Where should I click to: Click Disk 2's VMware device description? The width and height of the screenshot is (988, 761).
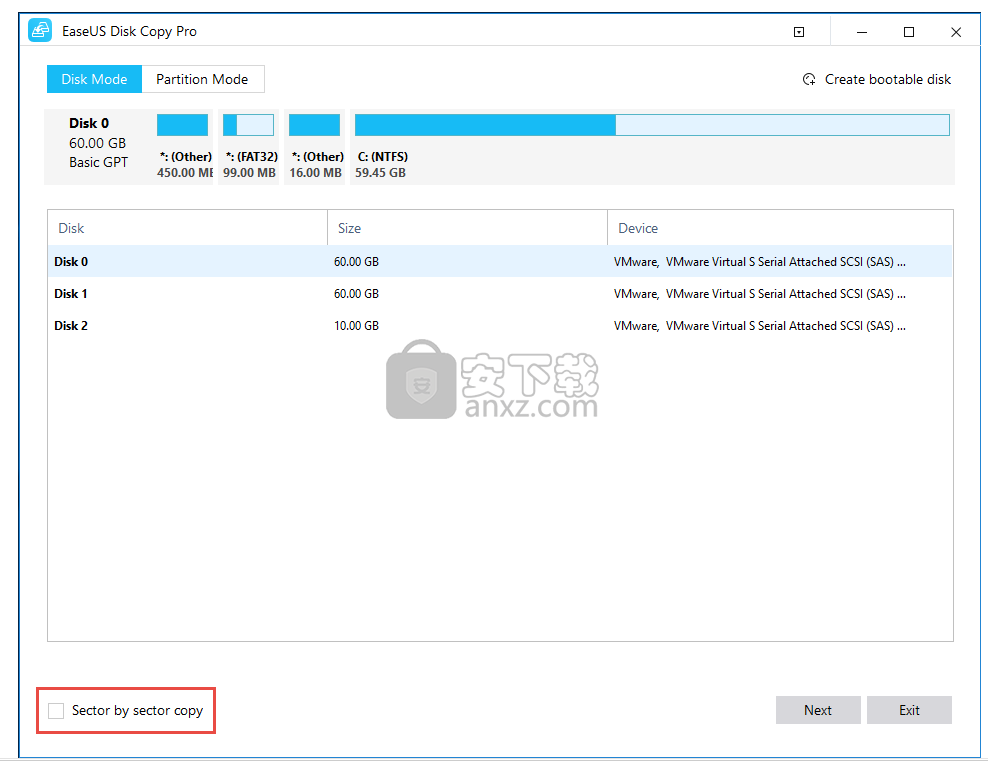click(x=760, y=326)
